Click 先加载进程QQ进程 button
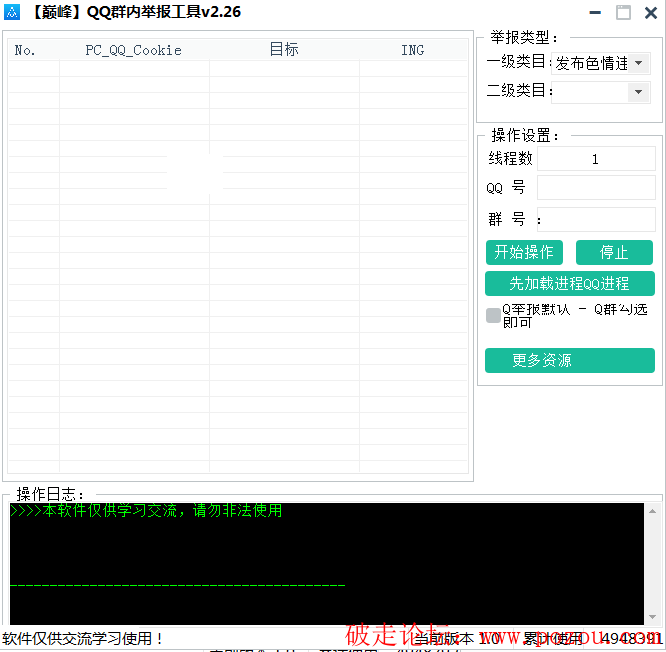This screenshot has width=666, height=652. (x=570, y=283)
